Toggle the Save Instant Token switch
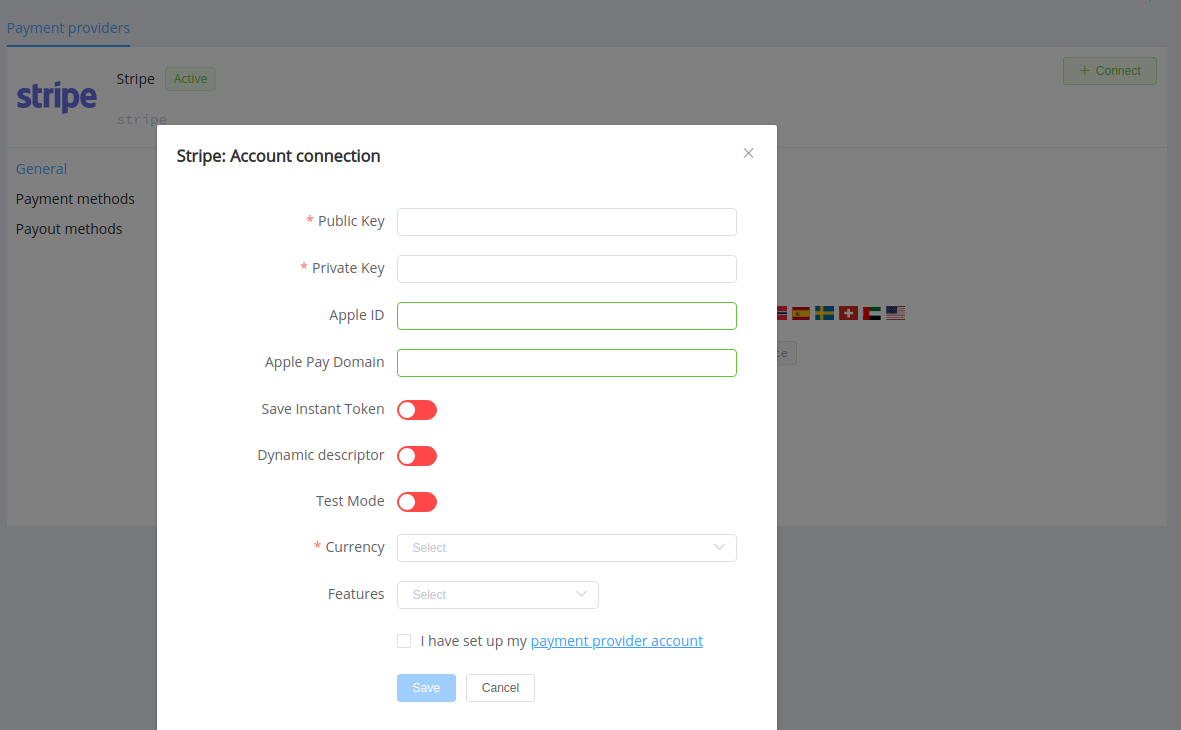The height and width of the screenshot is (730, 1181). tap(417, 410)
